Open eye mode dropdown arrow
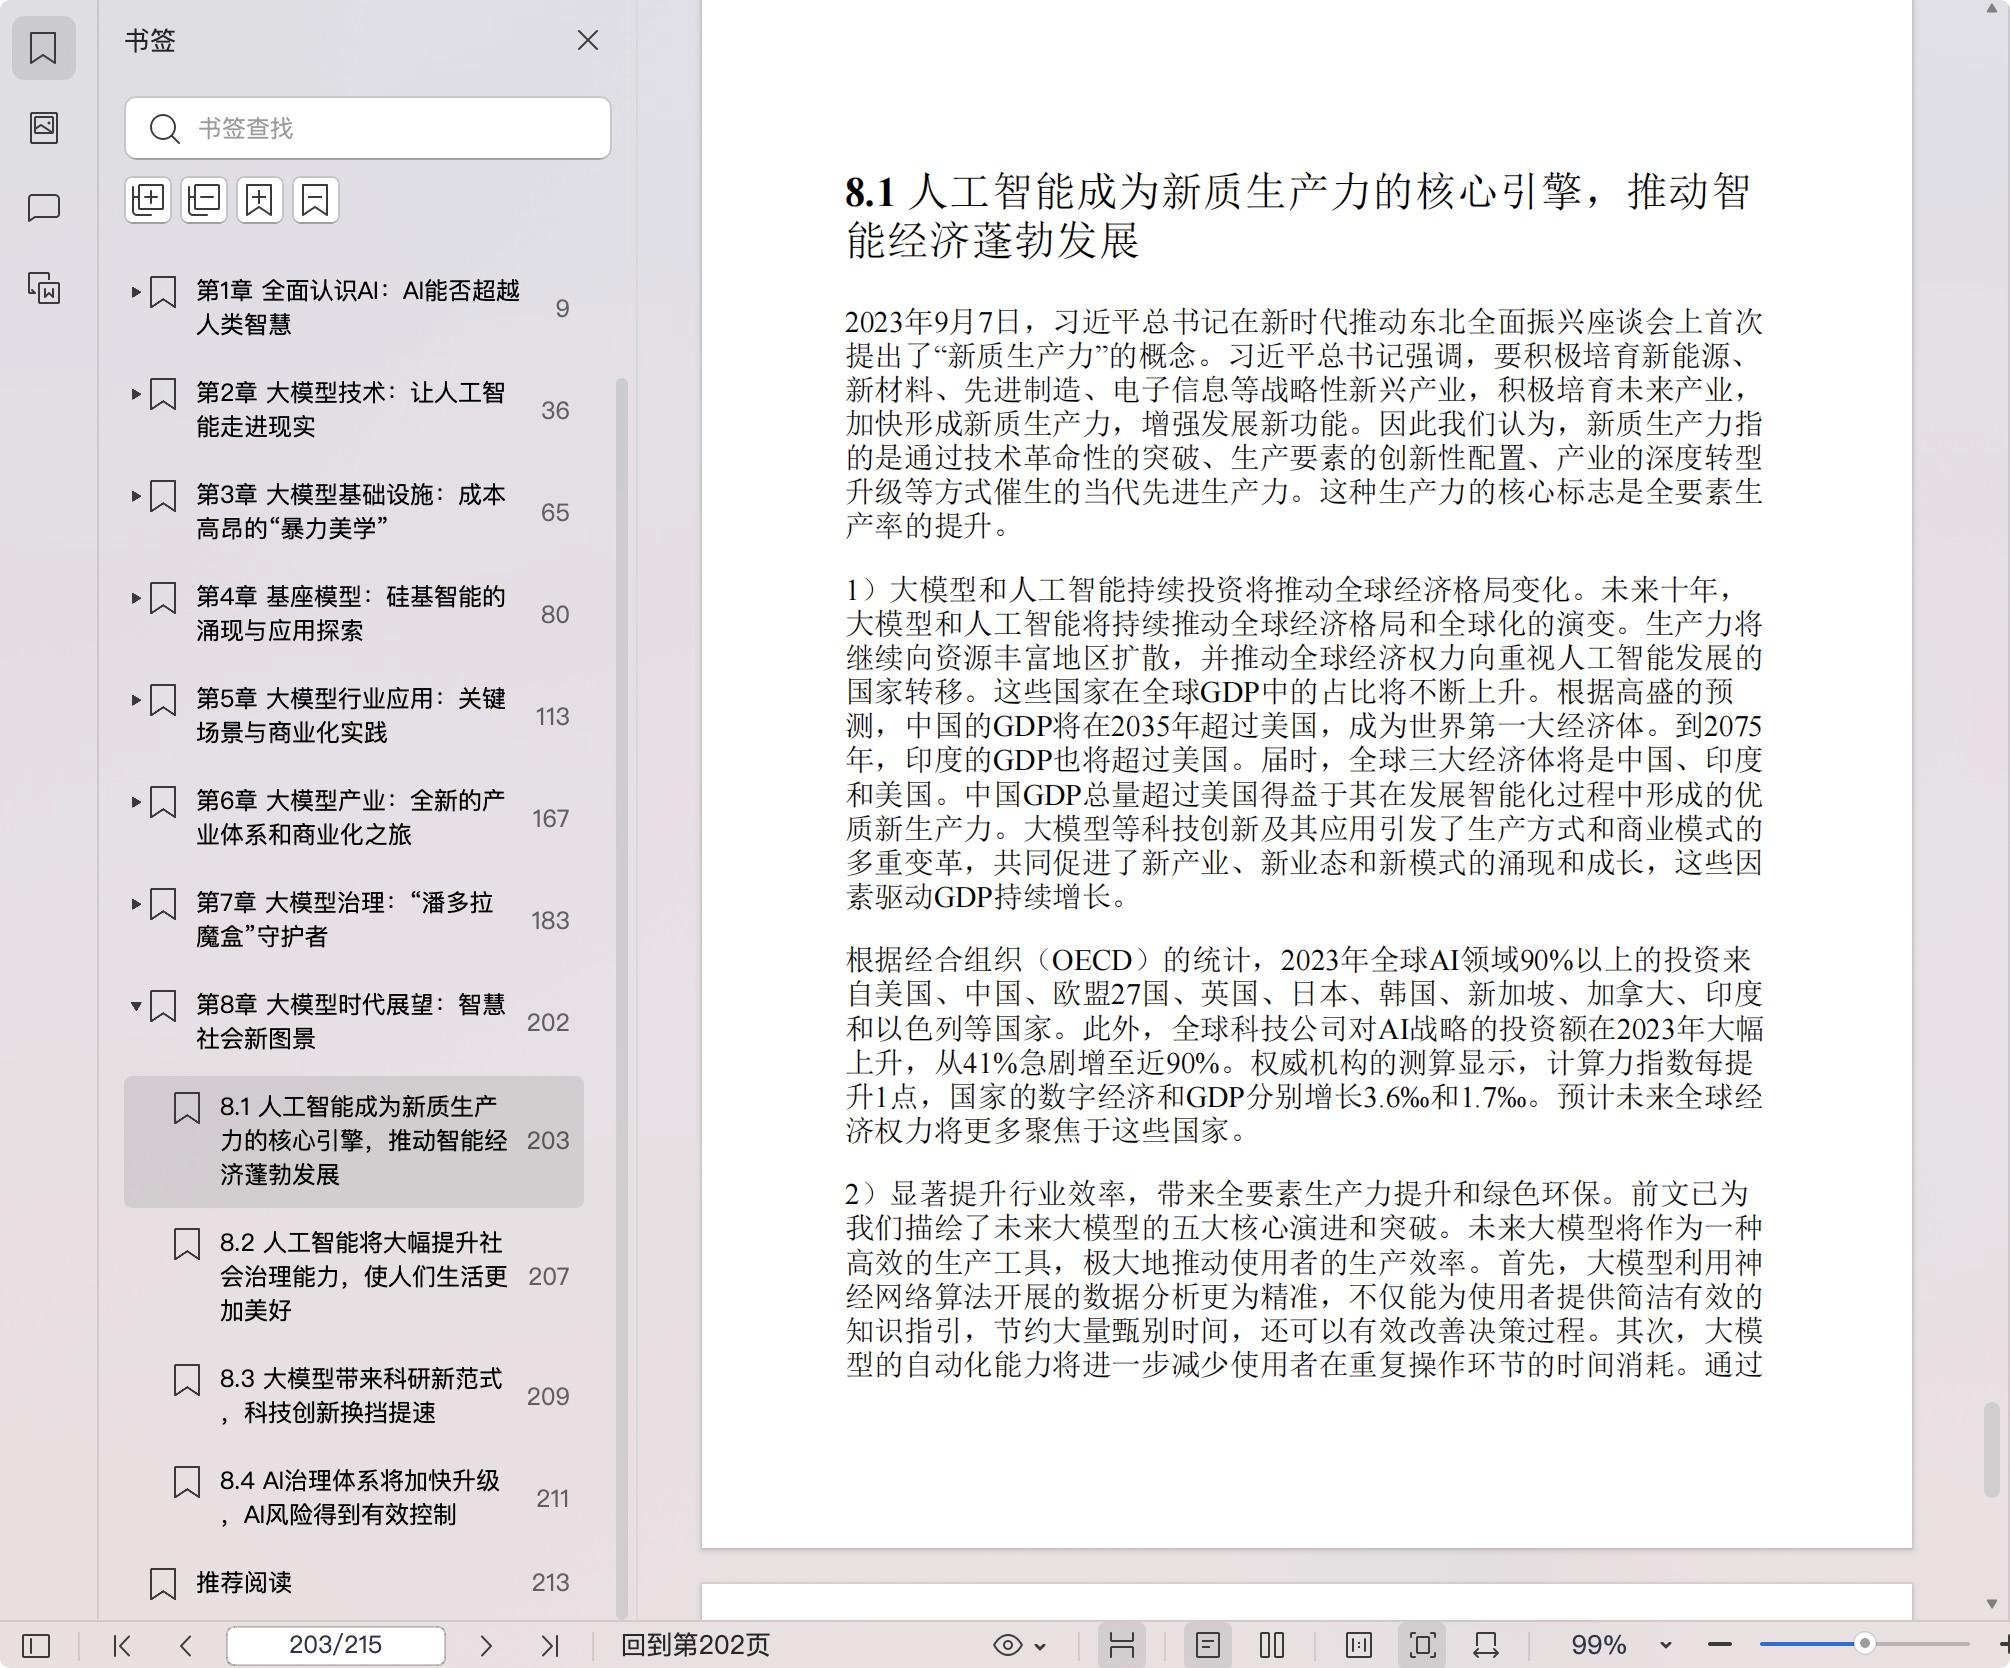Image resolution: width=2010 pixels, height=1668 pixels. [1040, 1646]
